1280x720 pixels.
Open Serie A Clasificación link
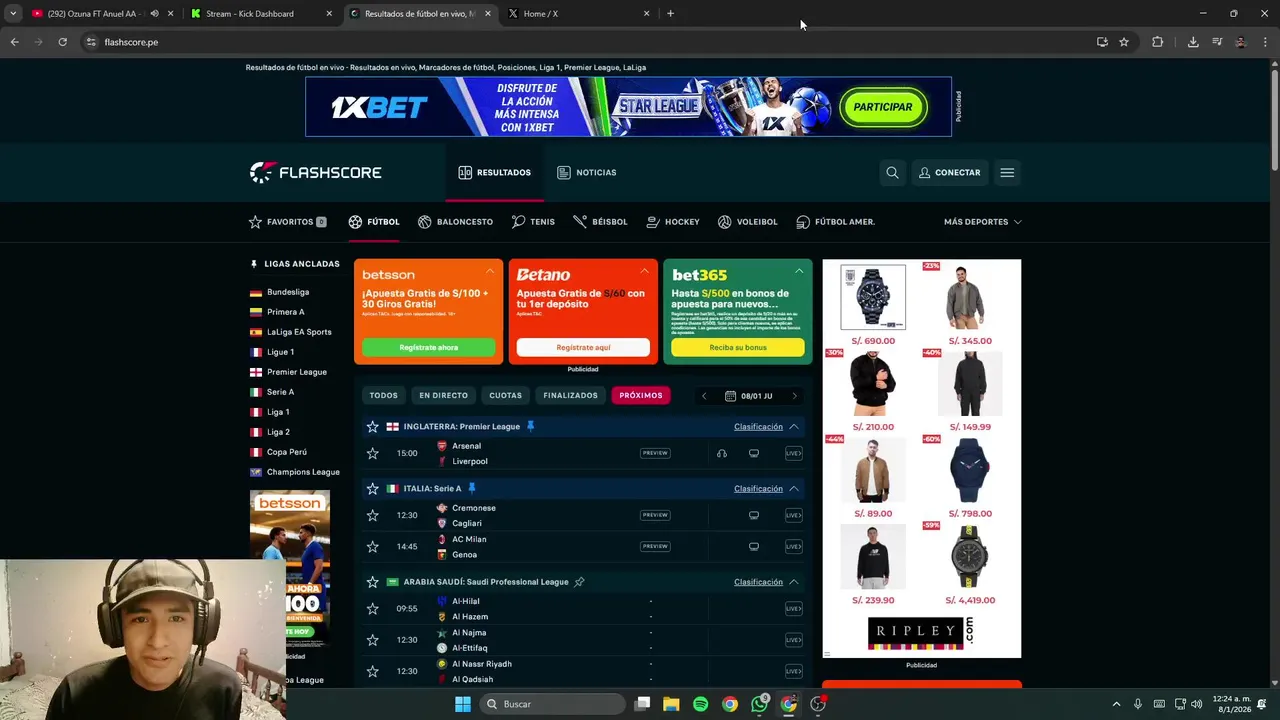tap(758, 489)
